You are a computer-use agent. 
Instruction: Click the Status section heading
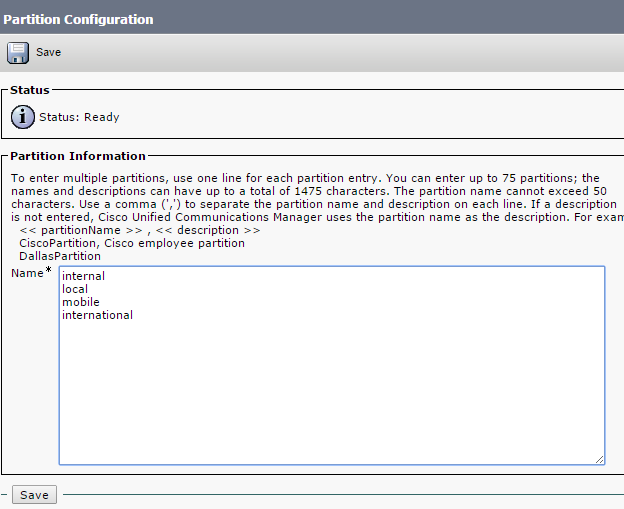click(x=30, y=90)
